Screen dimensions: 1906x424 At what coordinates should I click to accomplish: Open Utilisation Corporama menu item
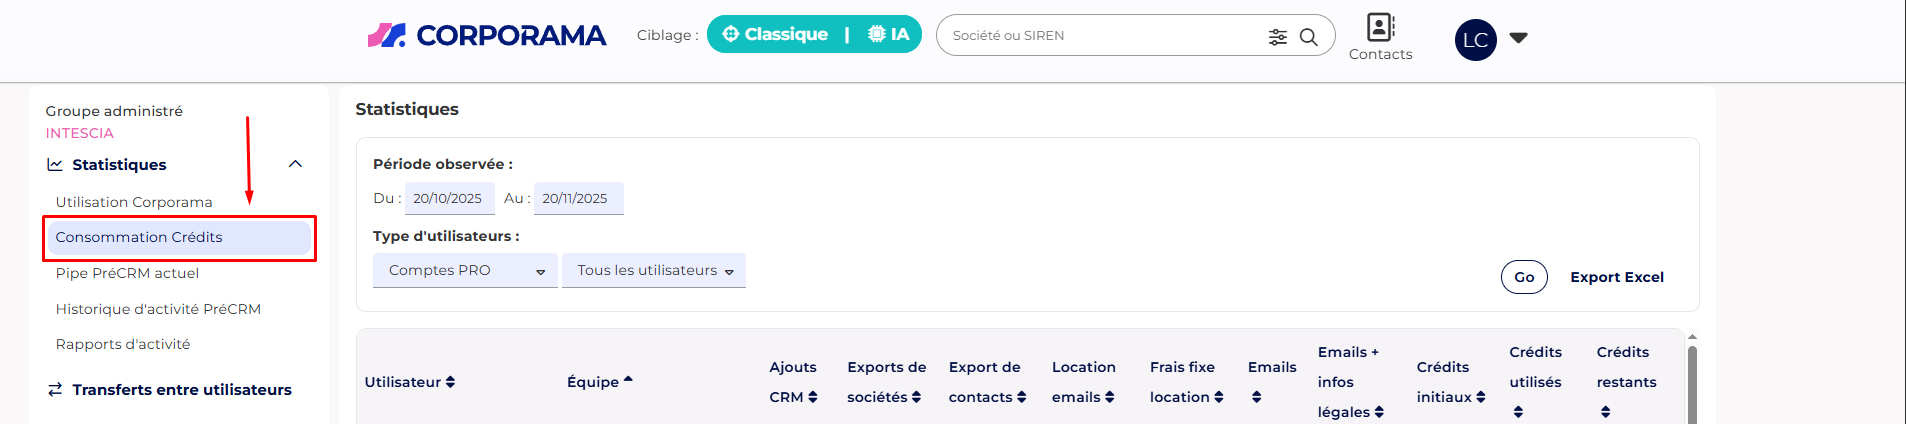134,202
